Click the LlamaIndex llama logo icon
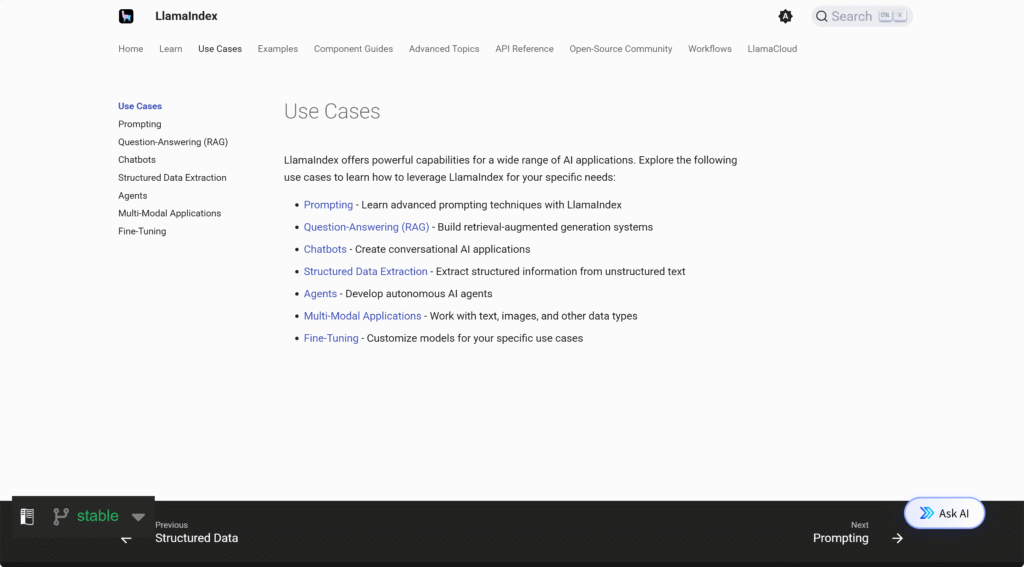This screenshot has height=567, width=1024. 126,16
